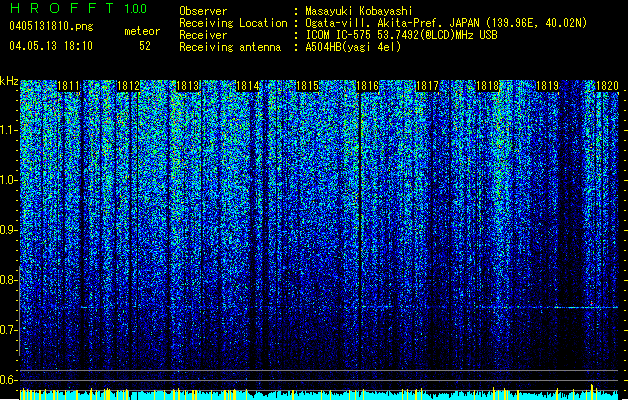
Task: Click the 0.9 kHz axis tick label
Action: pos(9,230)
